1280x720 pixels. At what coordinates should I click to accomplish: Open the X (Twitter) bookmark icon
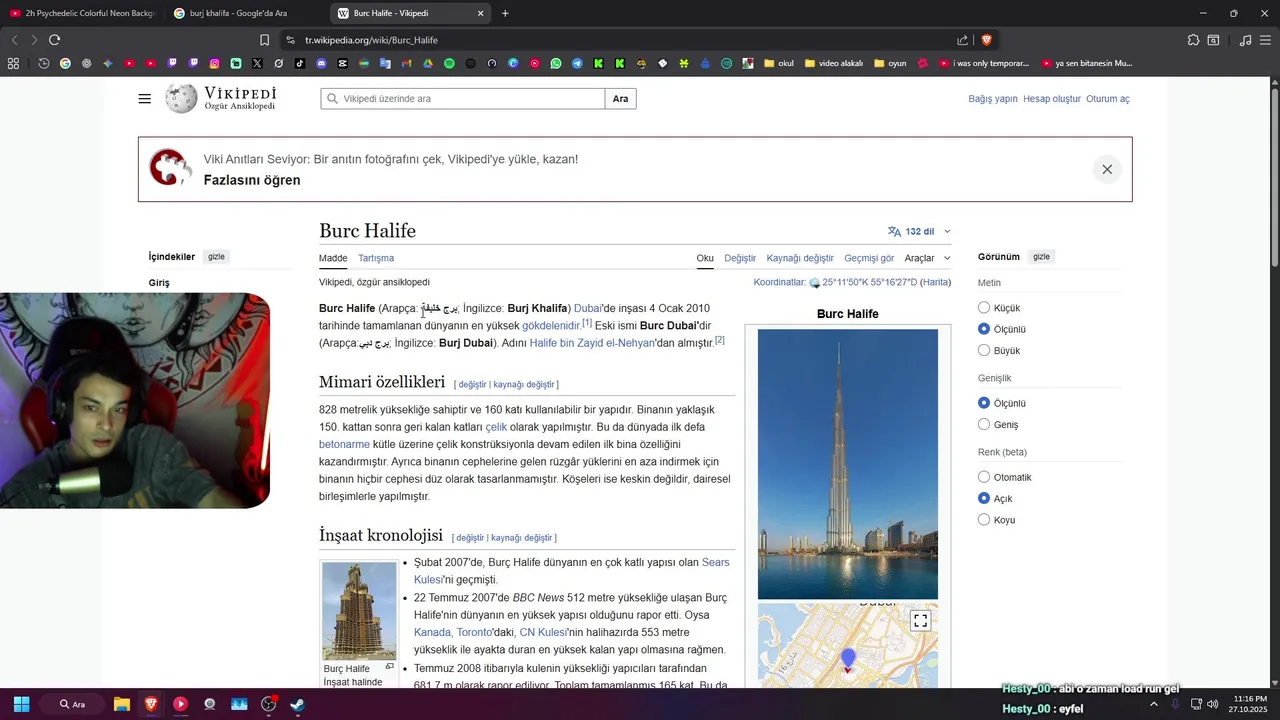(x=257, y=63)
